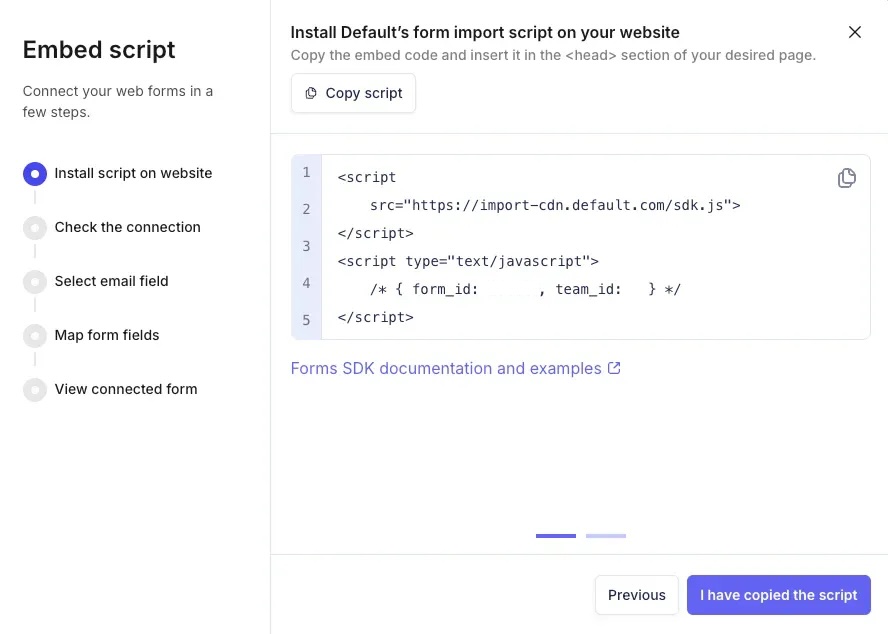Select the View connected form step
This screenshot has height=634, width=888.
click(125, 389)
